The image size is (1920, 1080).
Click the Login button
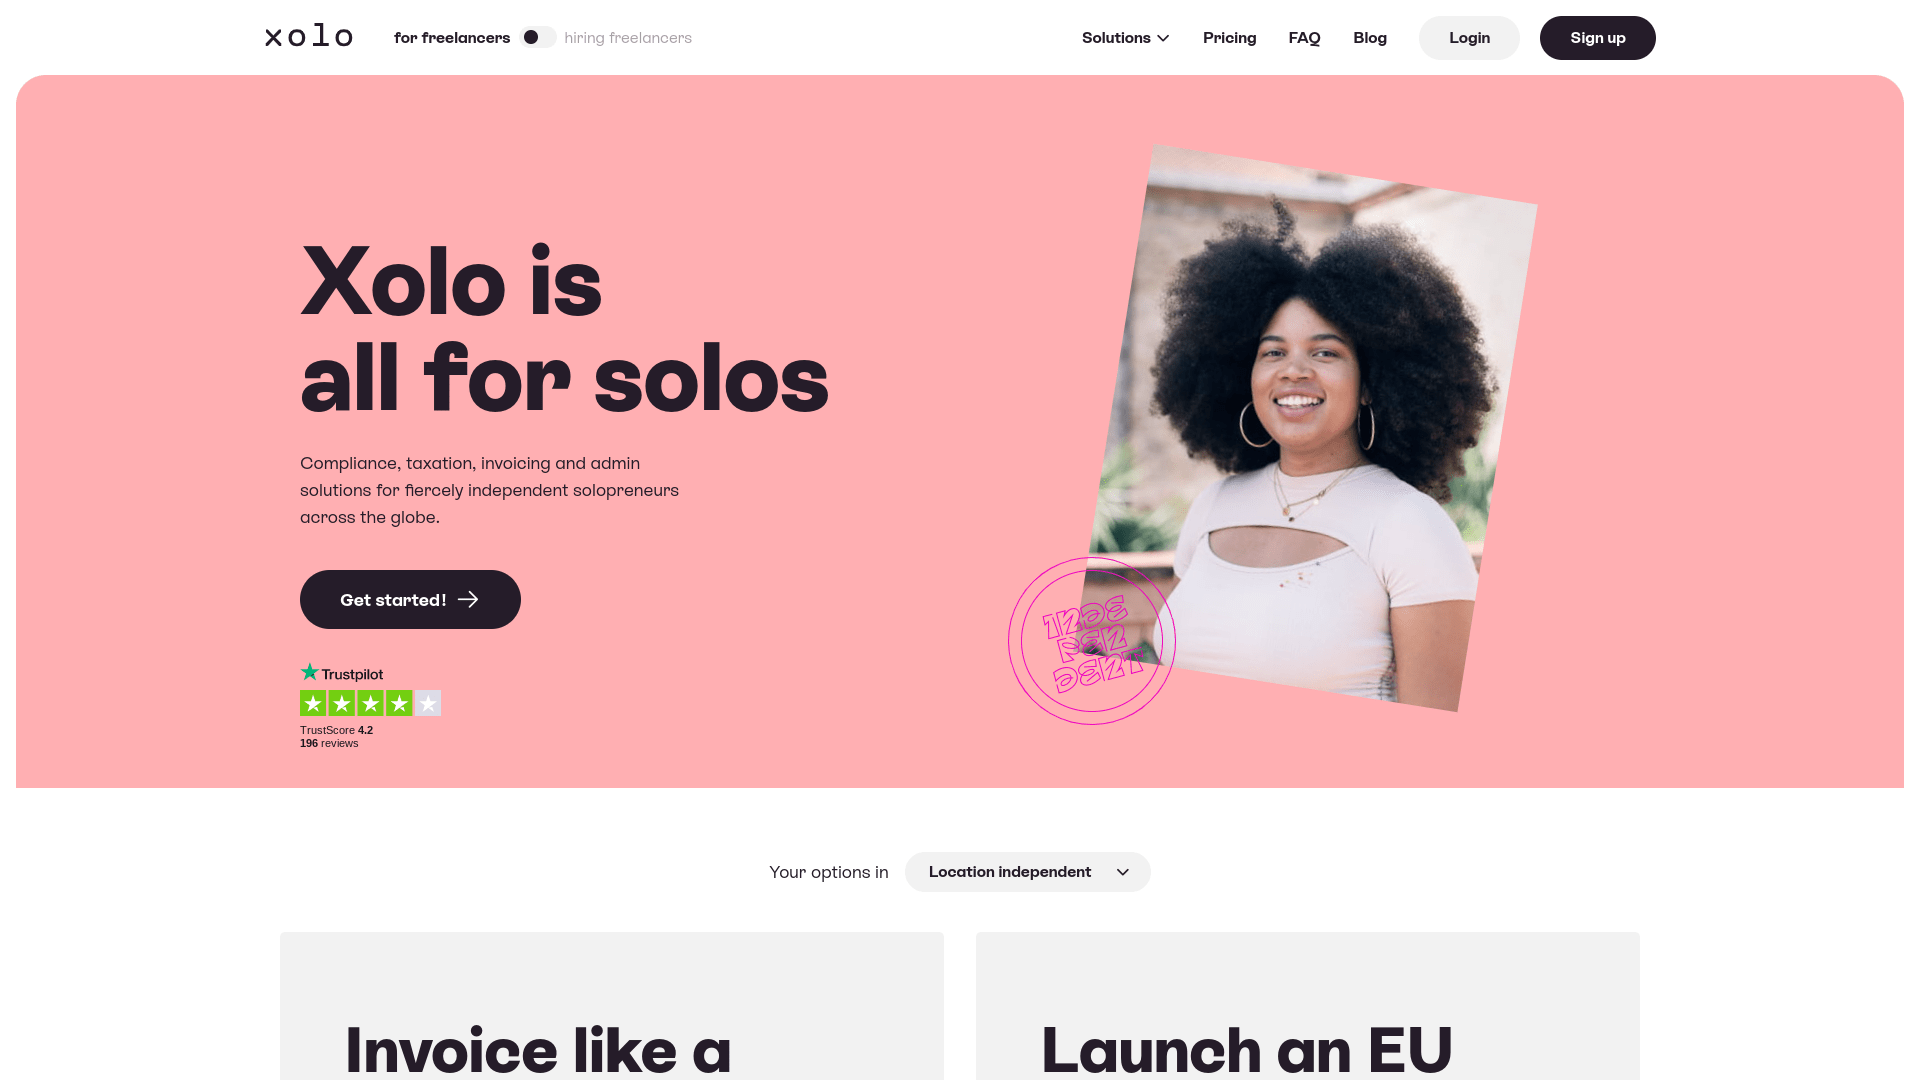[x=1469, y=38]
